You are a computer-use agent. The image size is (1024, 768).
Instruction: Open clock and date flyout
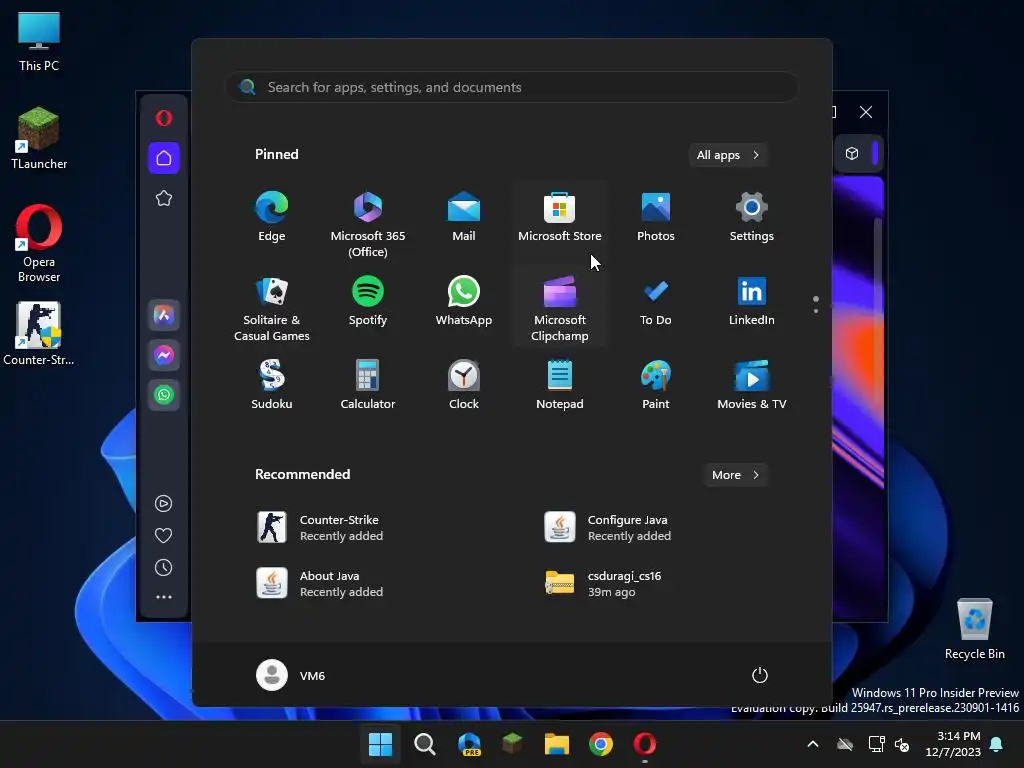click(953, 744)
